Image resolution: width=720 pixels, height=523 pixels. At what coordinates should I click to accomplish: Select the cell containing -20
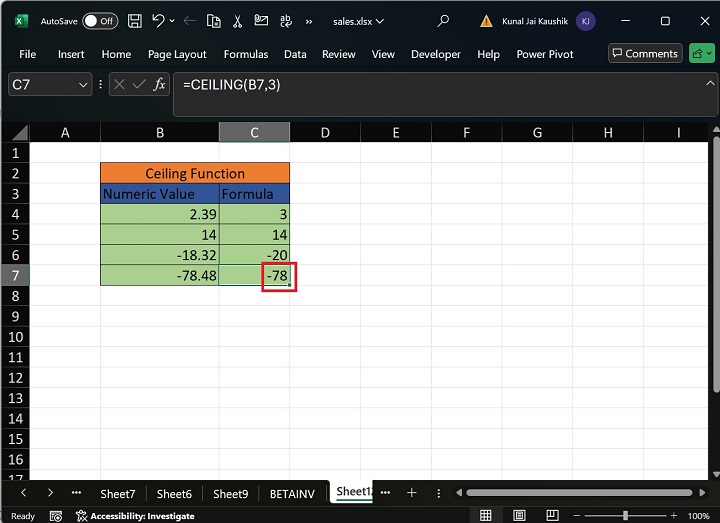254,255
